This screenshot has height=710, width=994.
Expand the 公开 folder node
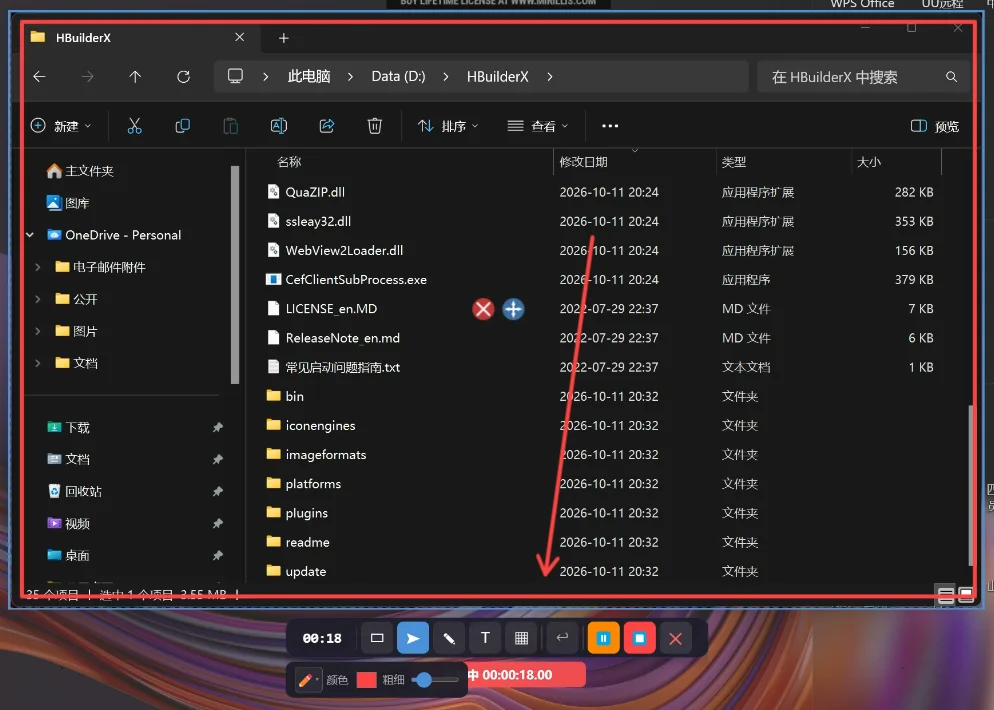37,299
